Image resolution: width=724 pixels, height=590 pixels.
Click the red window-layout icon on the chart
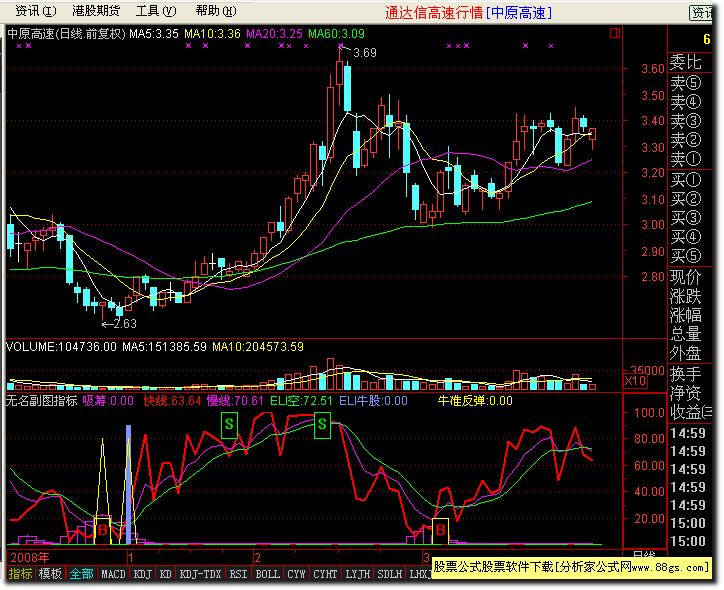click(x=615, y=33)
